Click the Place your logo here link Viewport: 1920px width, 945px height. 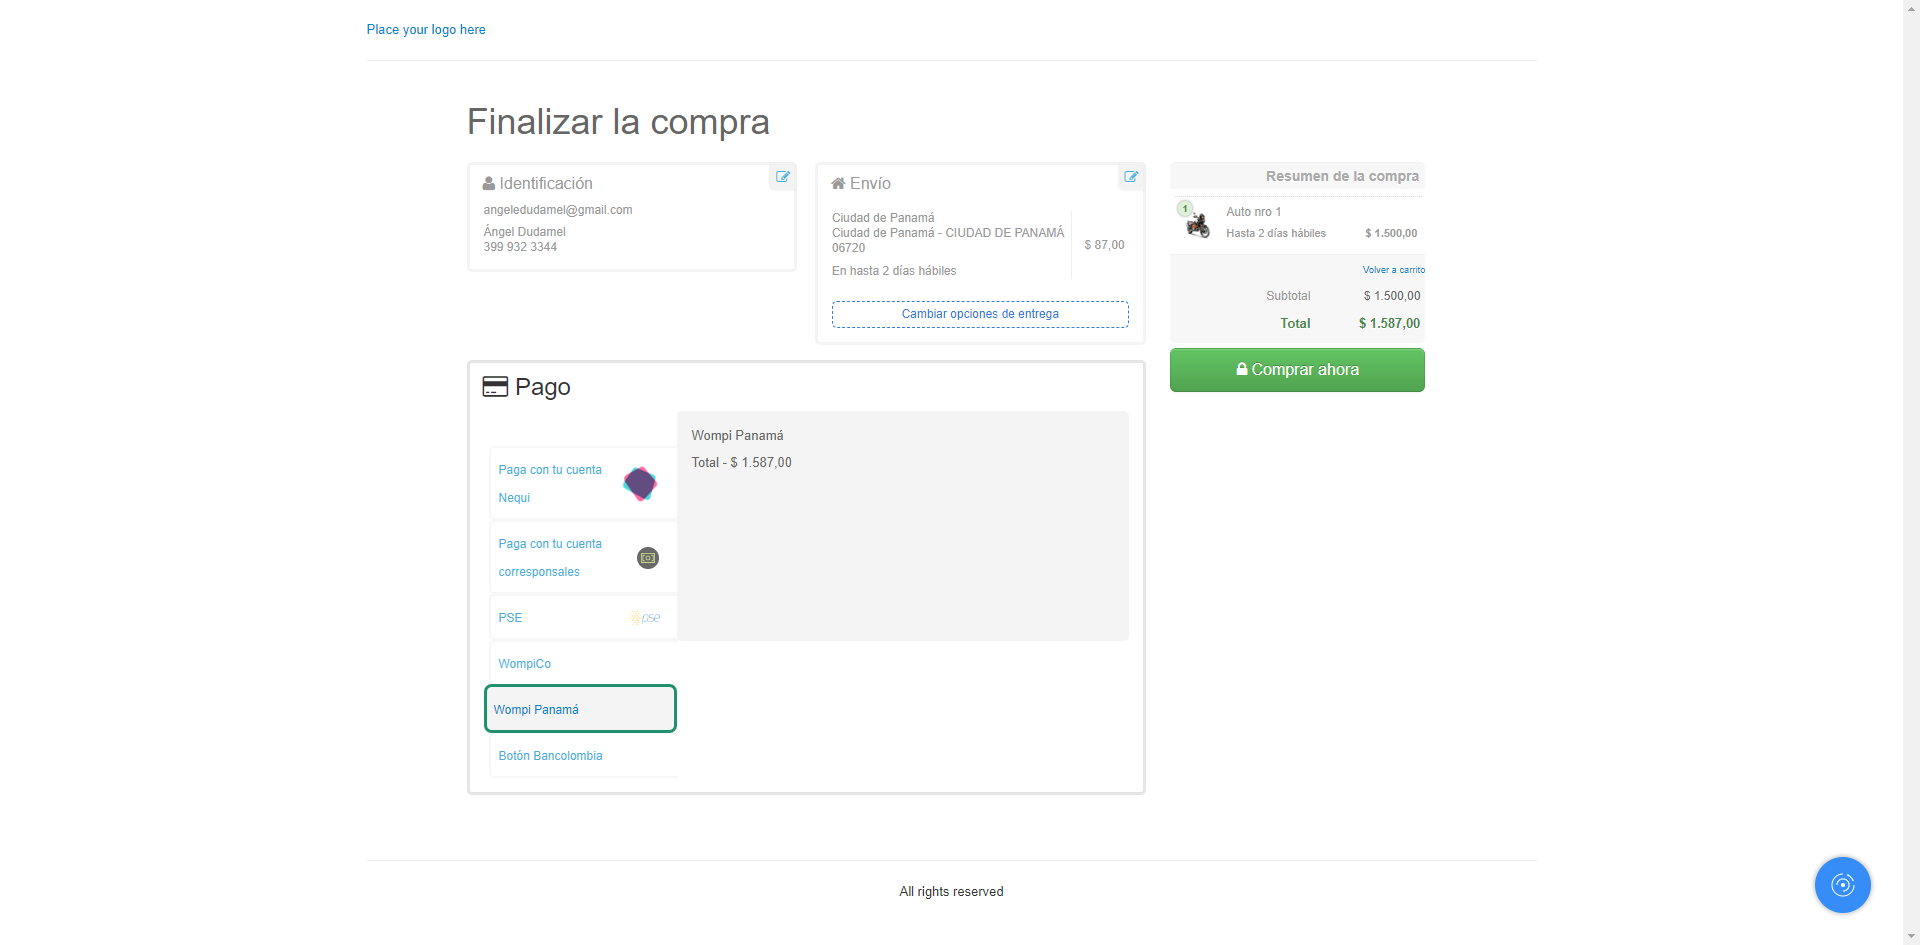426,30
